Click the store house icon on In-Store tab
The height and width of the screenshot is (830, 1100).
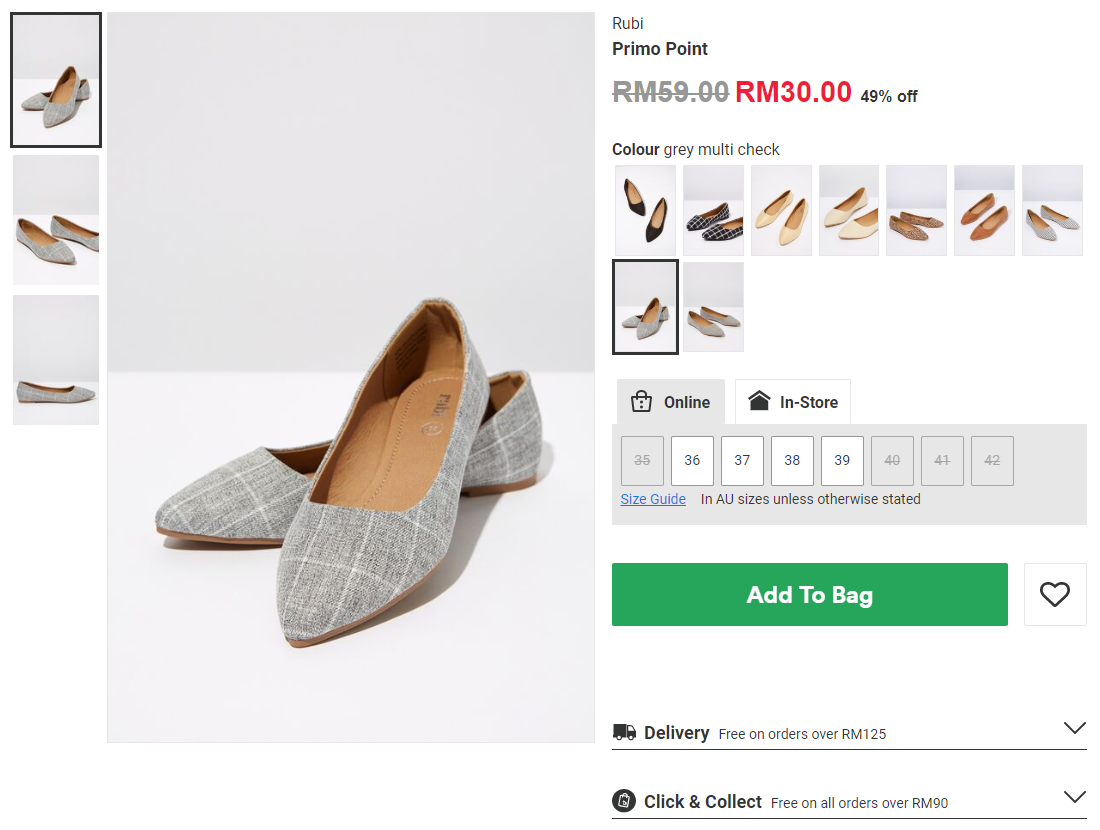pyautogui.click(x=759, y=402)
